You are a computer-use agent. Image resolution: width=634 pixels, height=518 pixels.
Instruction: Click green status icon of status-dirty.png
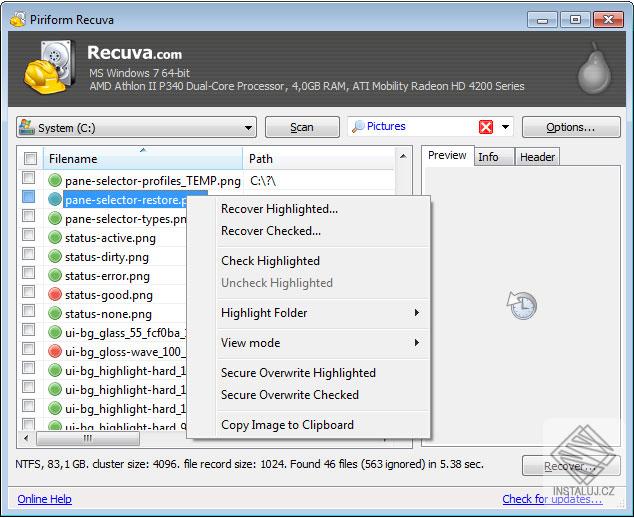(x=55, y=256)
